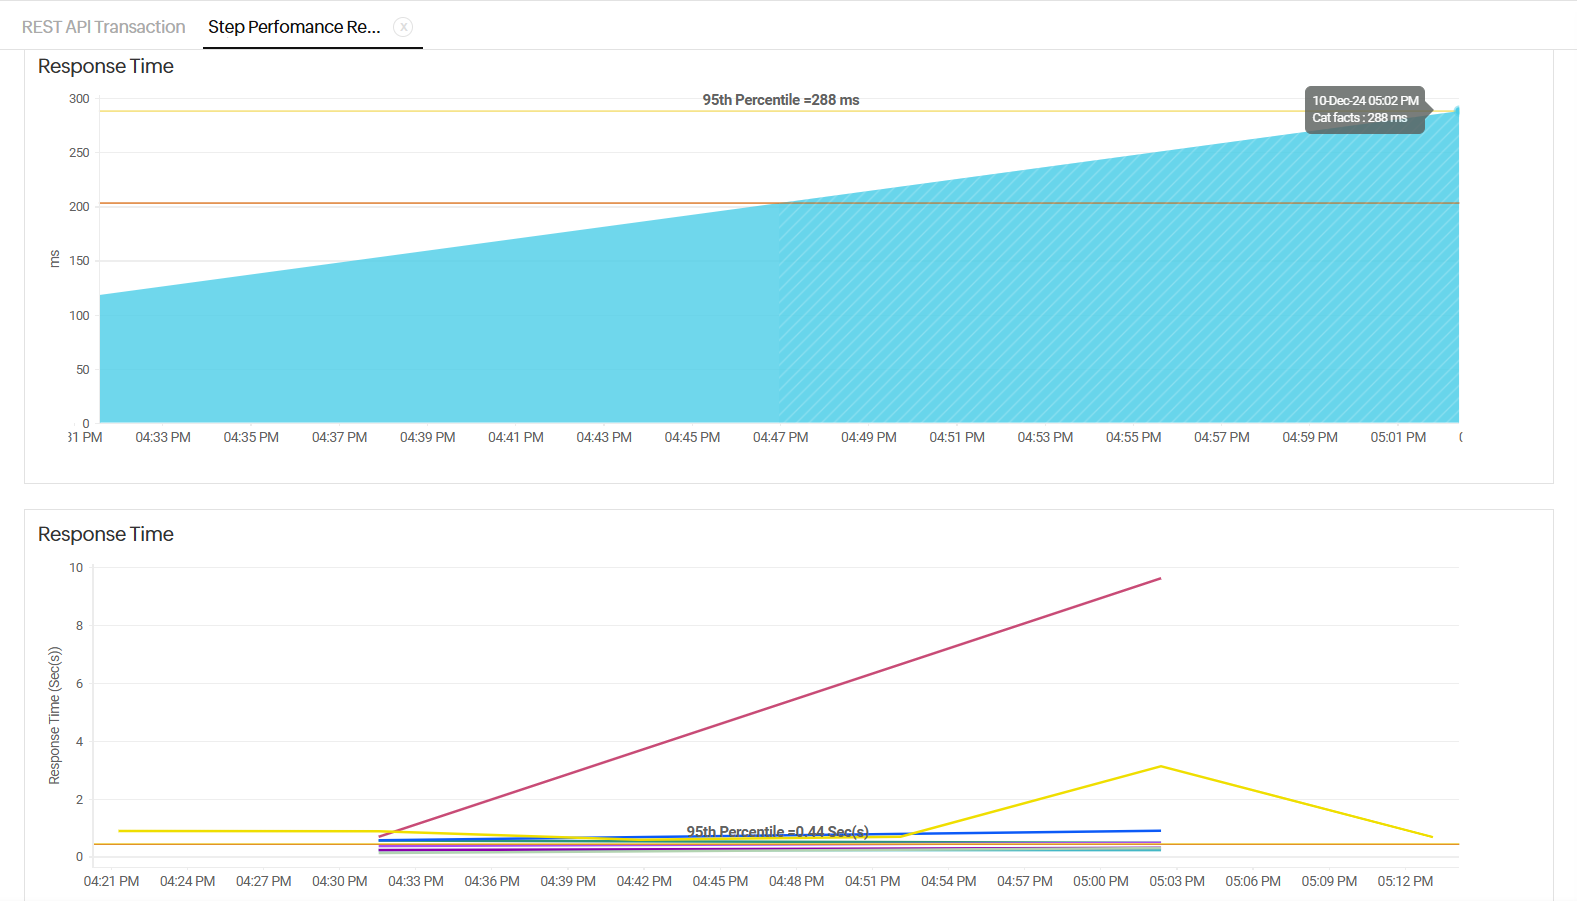This screenshot has width=1577, height=901.
Task: Switch to the REST API Transaction tab
Action: click(x=103, y=27)
